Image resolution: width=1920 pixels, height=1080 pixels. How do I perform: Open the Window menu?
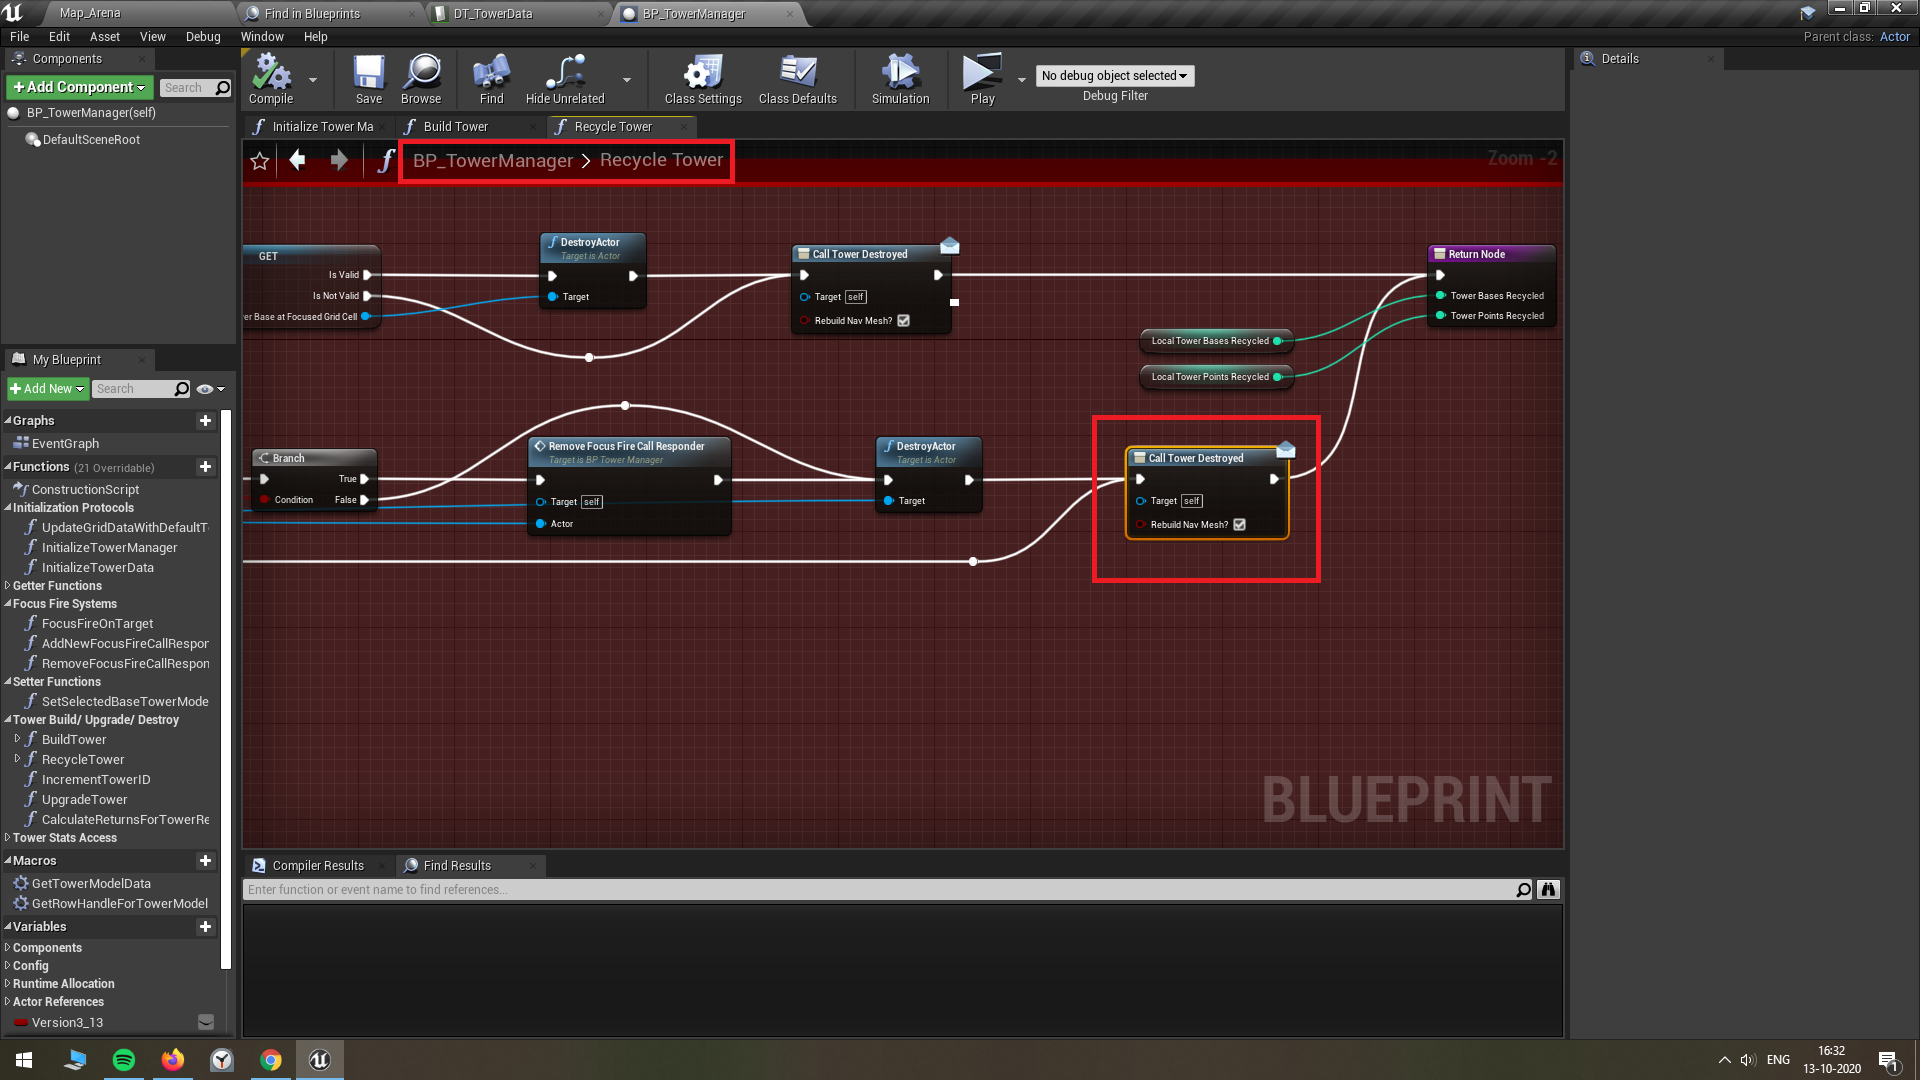[x=262, y=37]
